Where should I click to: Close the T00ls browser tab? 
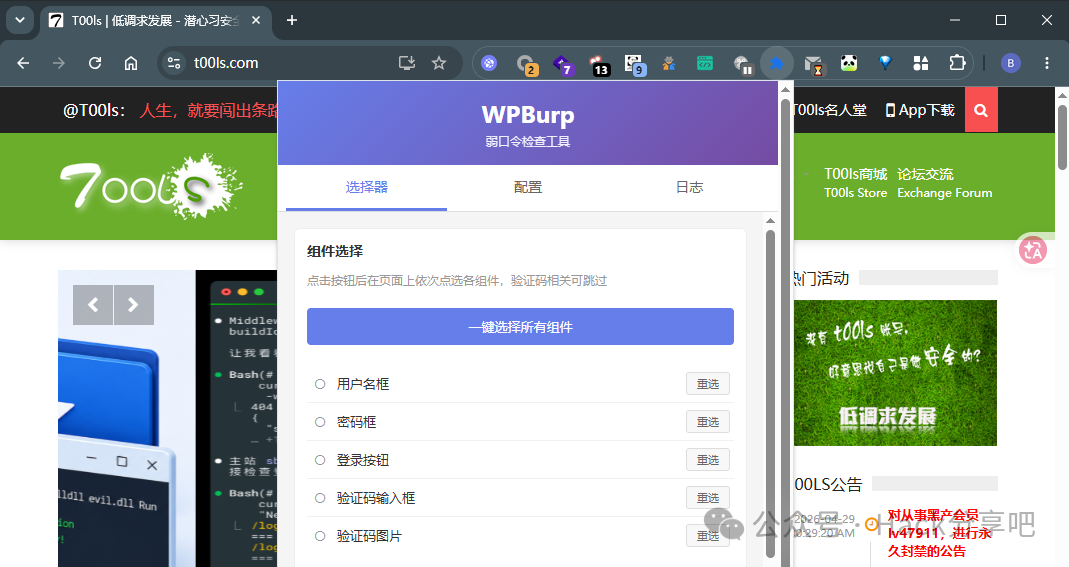256,20
